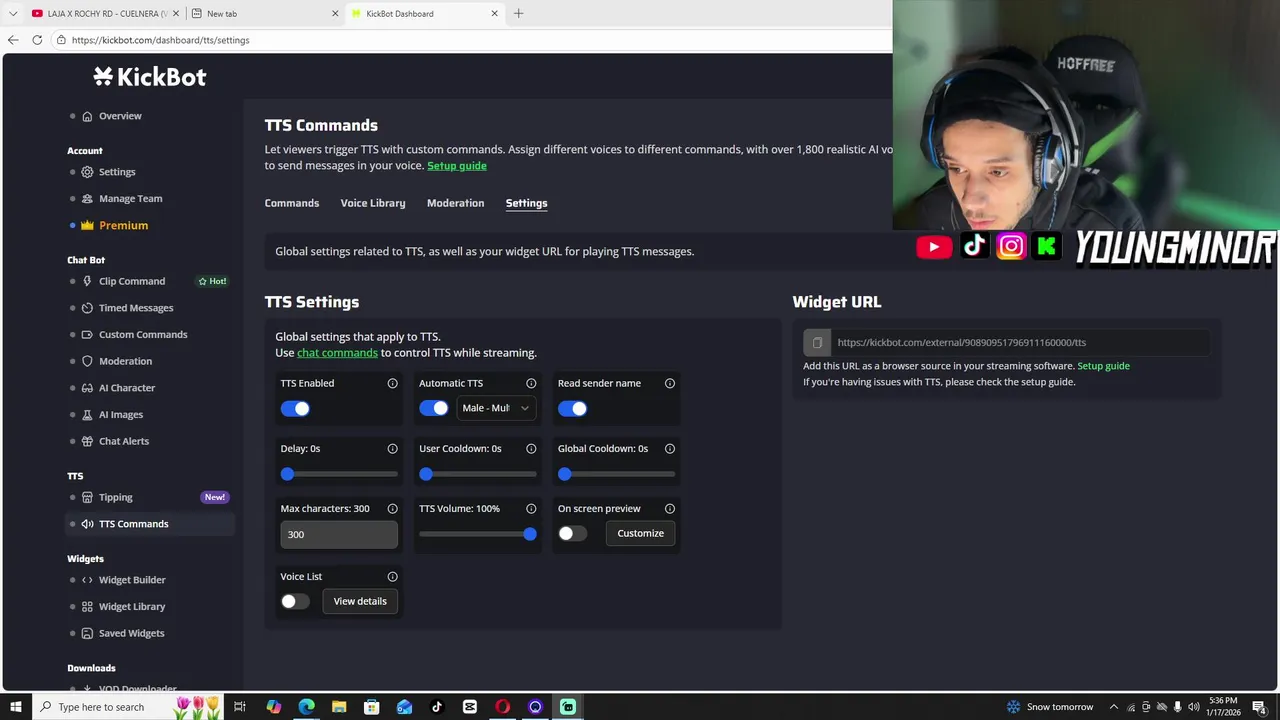Turn off the Automatic TTS toggle

pos(434,408)
